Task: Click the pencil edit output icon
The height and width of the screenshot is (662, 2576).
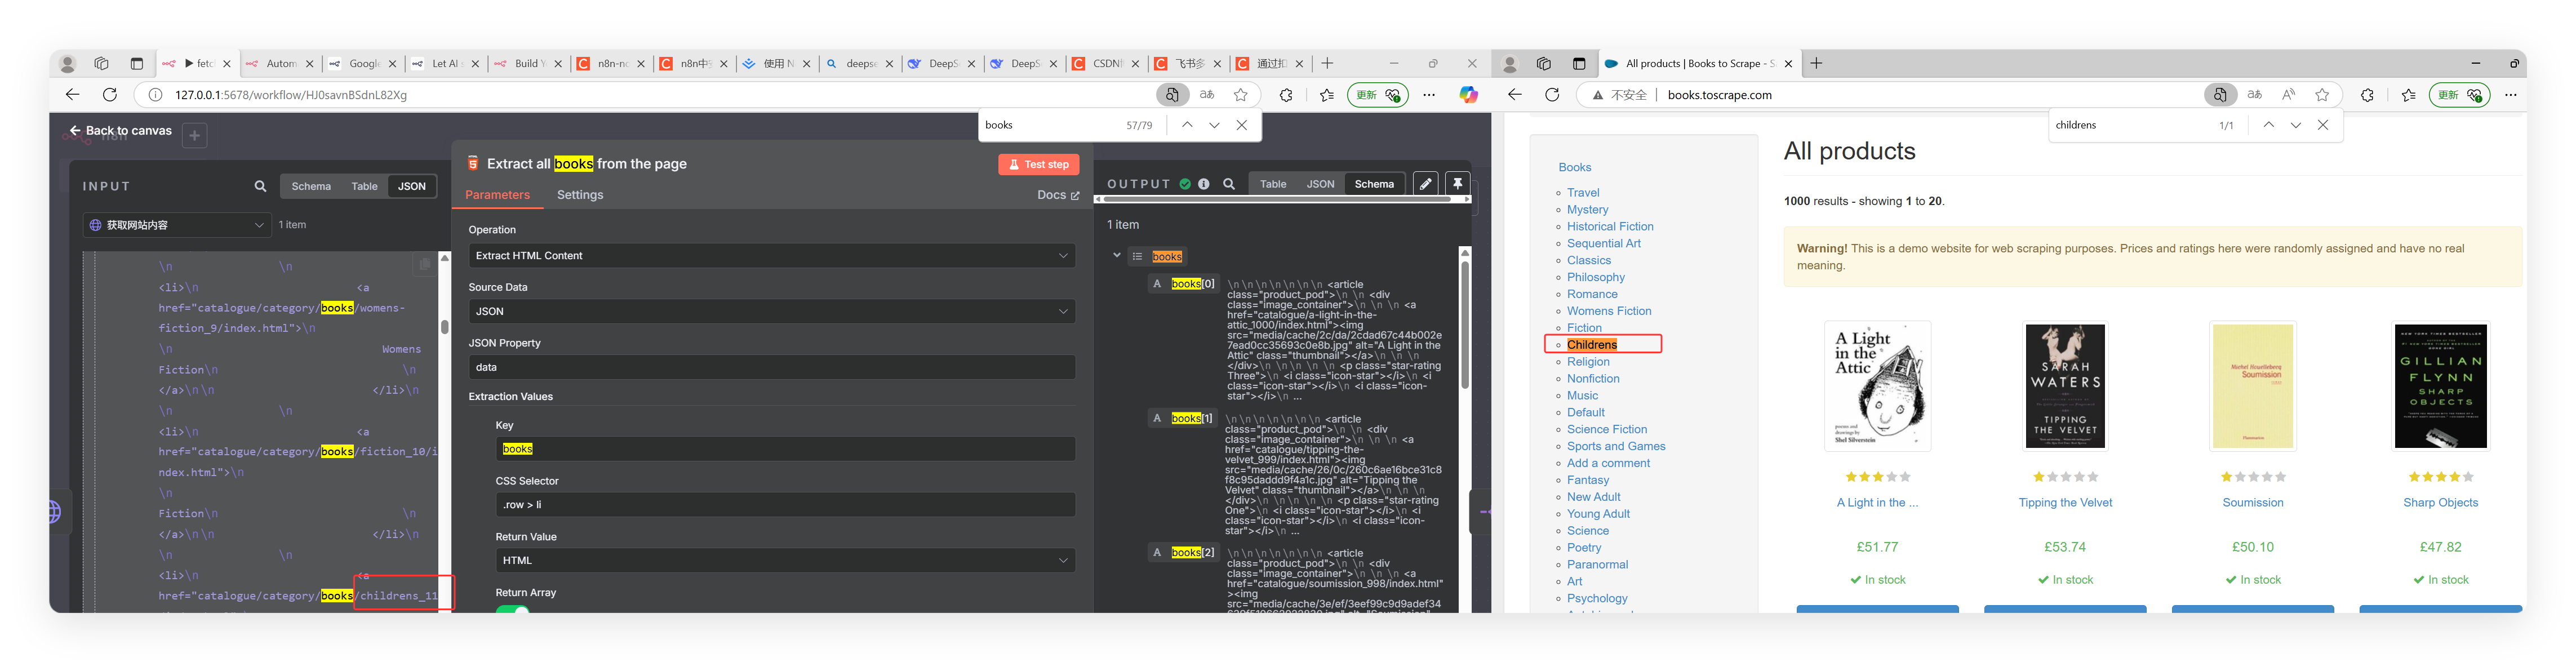Action: [1425, 184]
